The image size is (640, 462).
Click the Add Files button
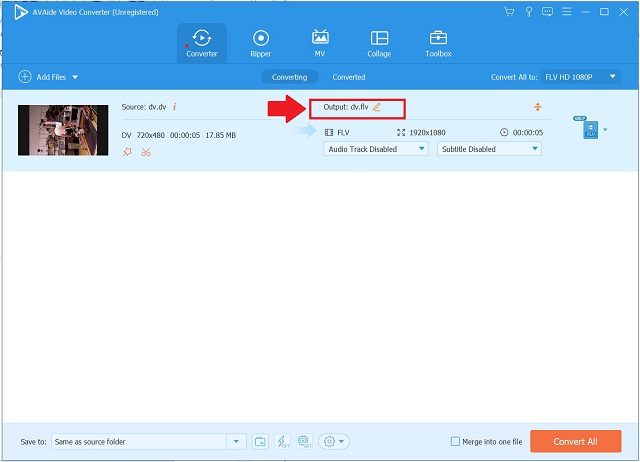(42, 77)
